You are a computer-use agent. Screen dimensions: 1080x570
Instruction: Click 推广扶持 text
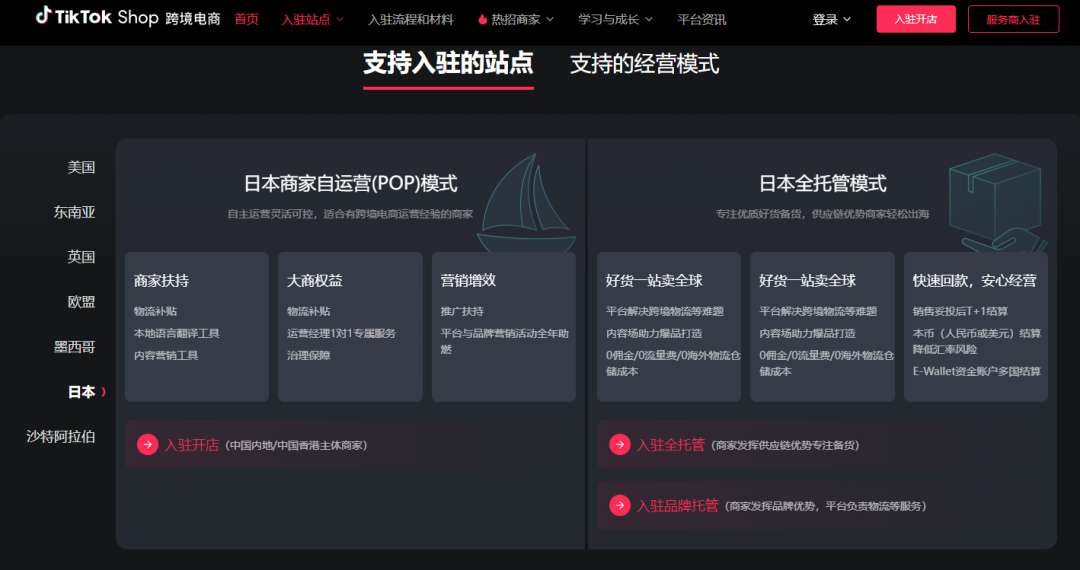tap(461, 311)
